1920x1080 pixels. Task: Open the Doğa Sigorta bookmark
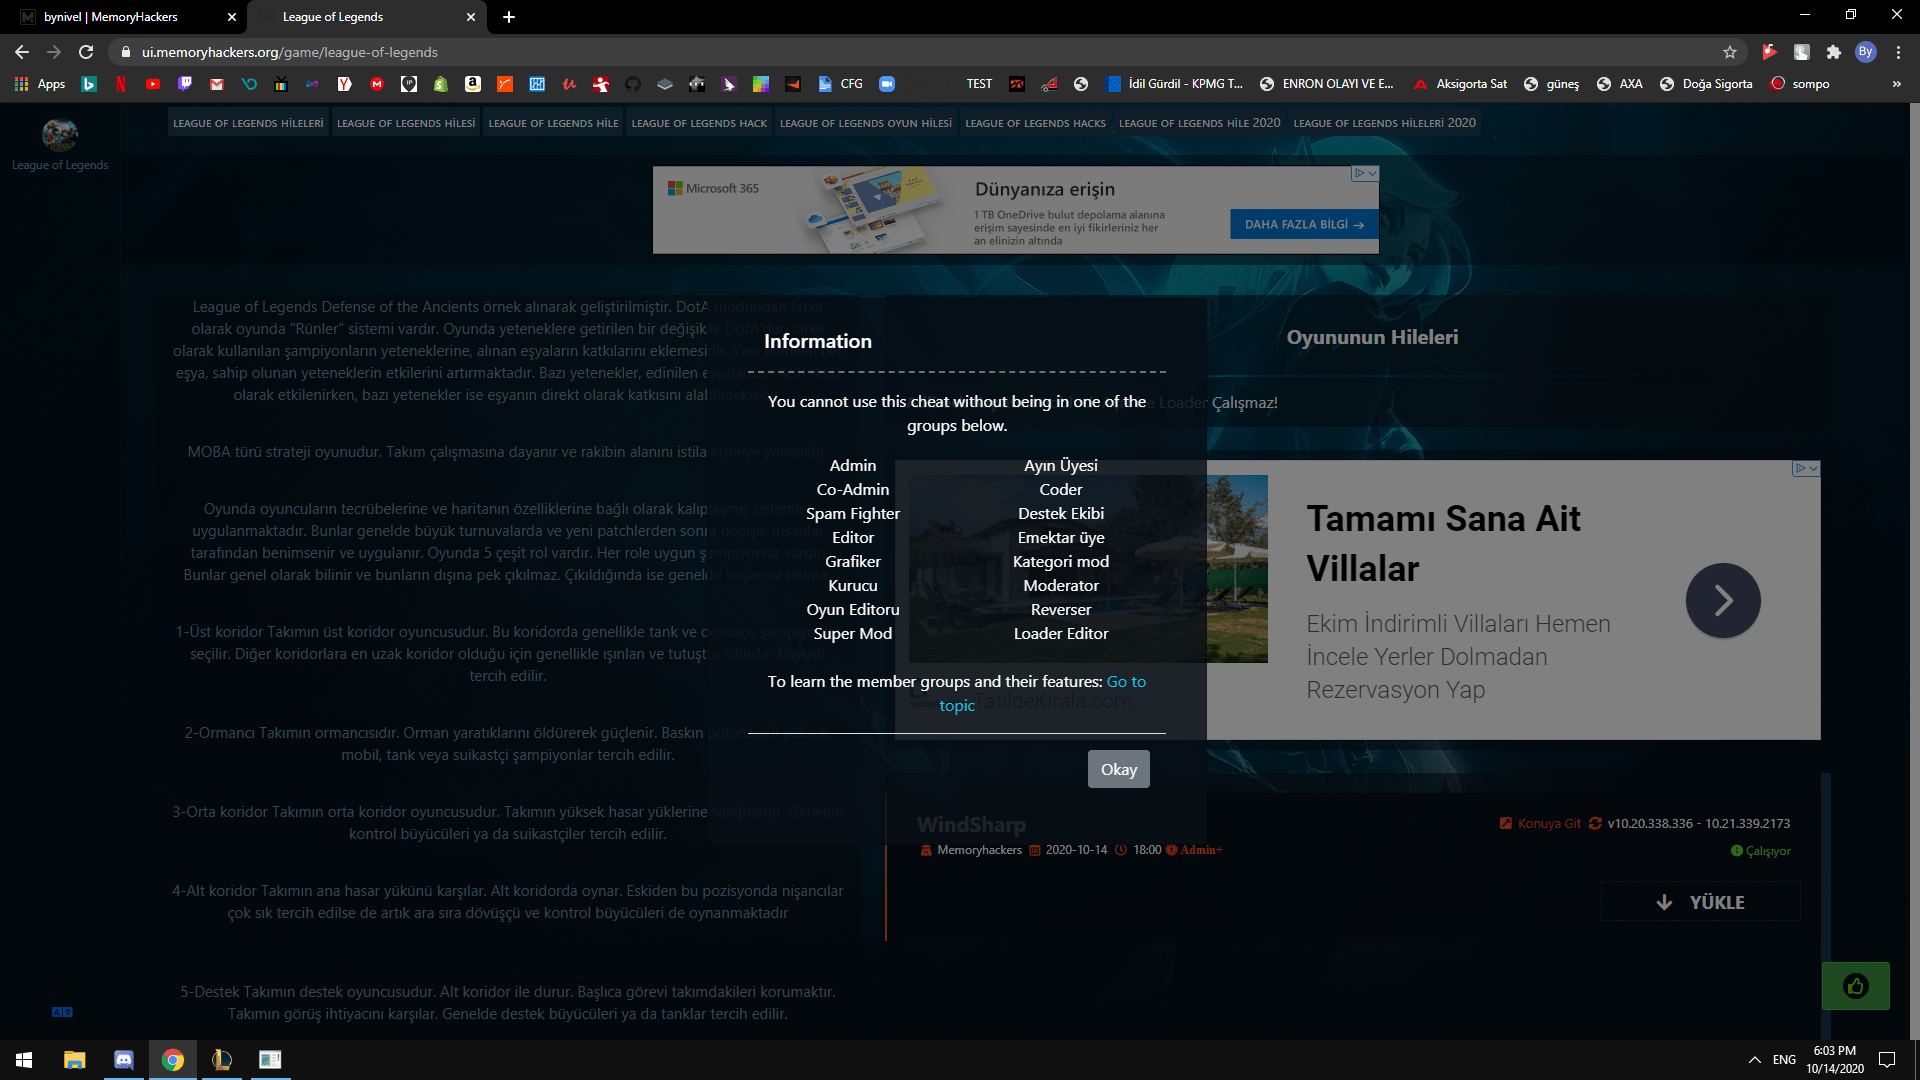pos(1706,84)
